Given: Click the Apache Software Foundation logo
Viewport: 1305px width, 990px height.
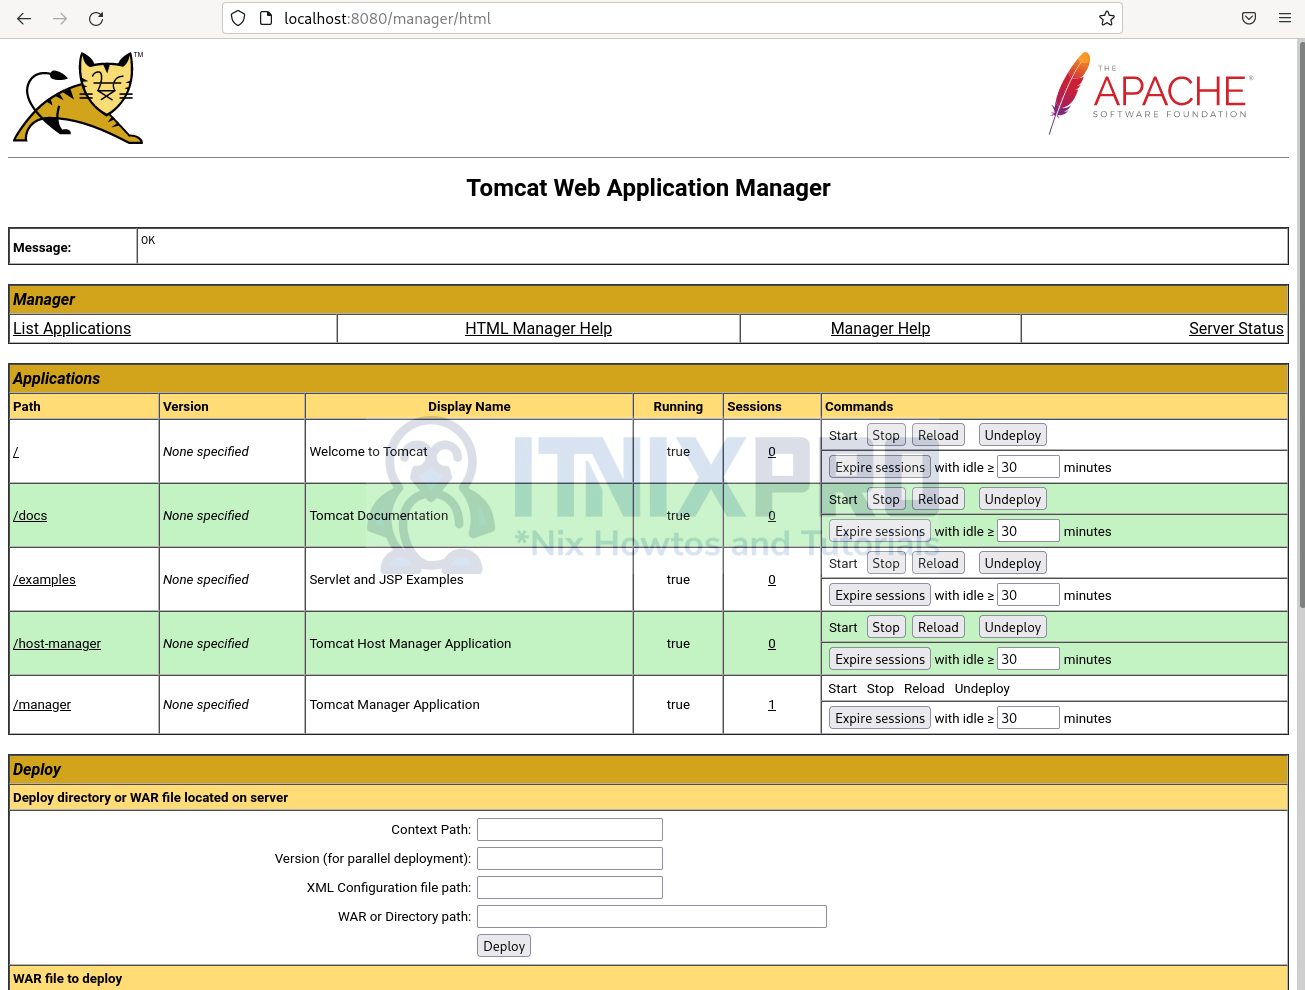Looking at the screenshot, I should (x=1150, y=93).
